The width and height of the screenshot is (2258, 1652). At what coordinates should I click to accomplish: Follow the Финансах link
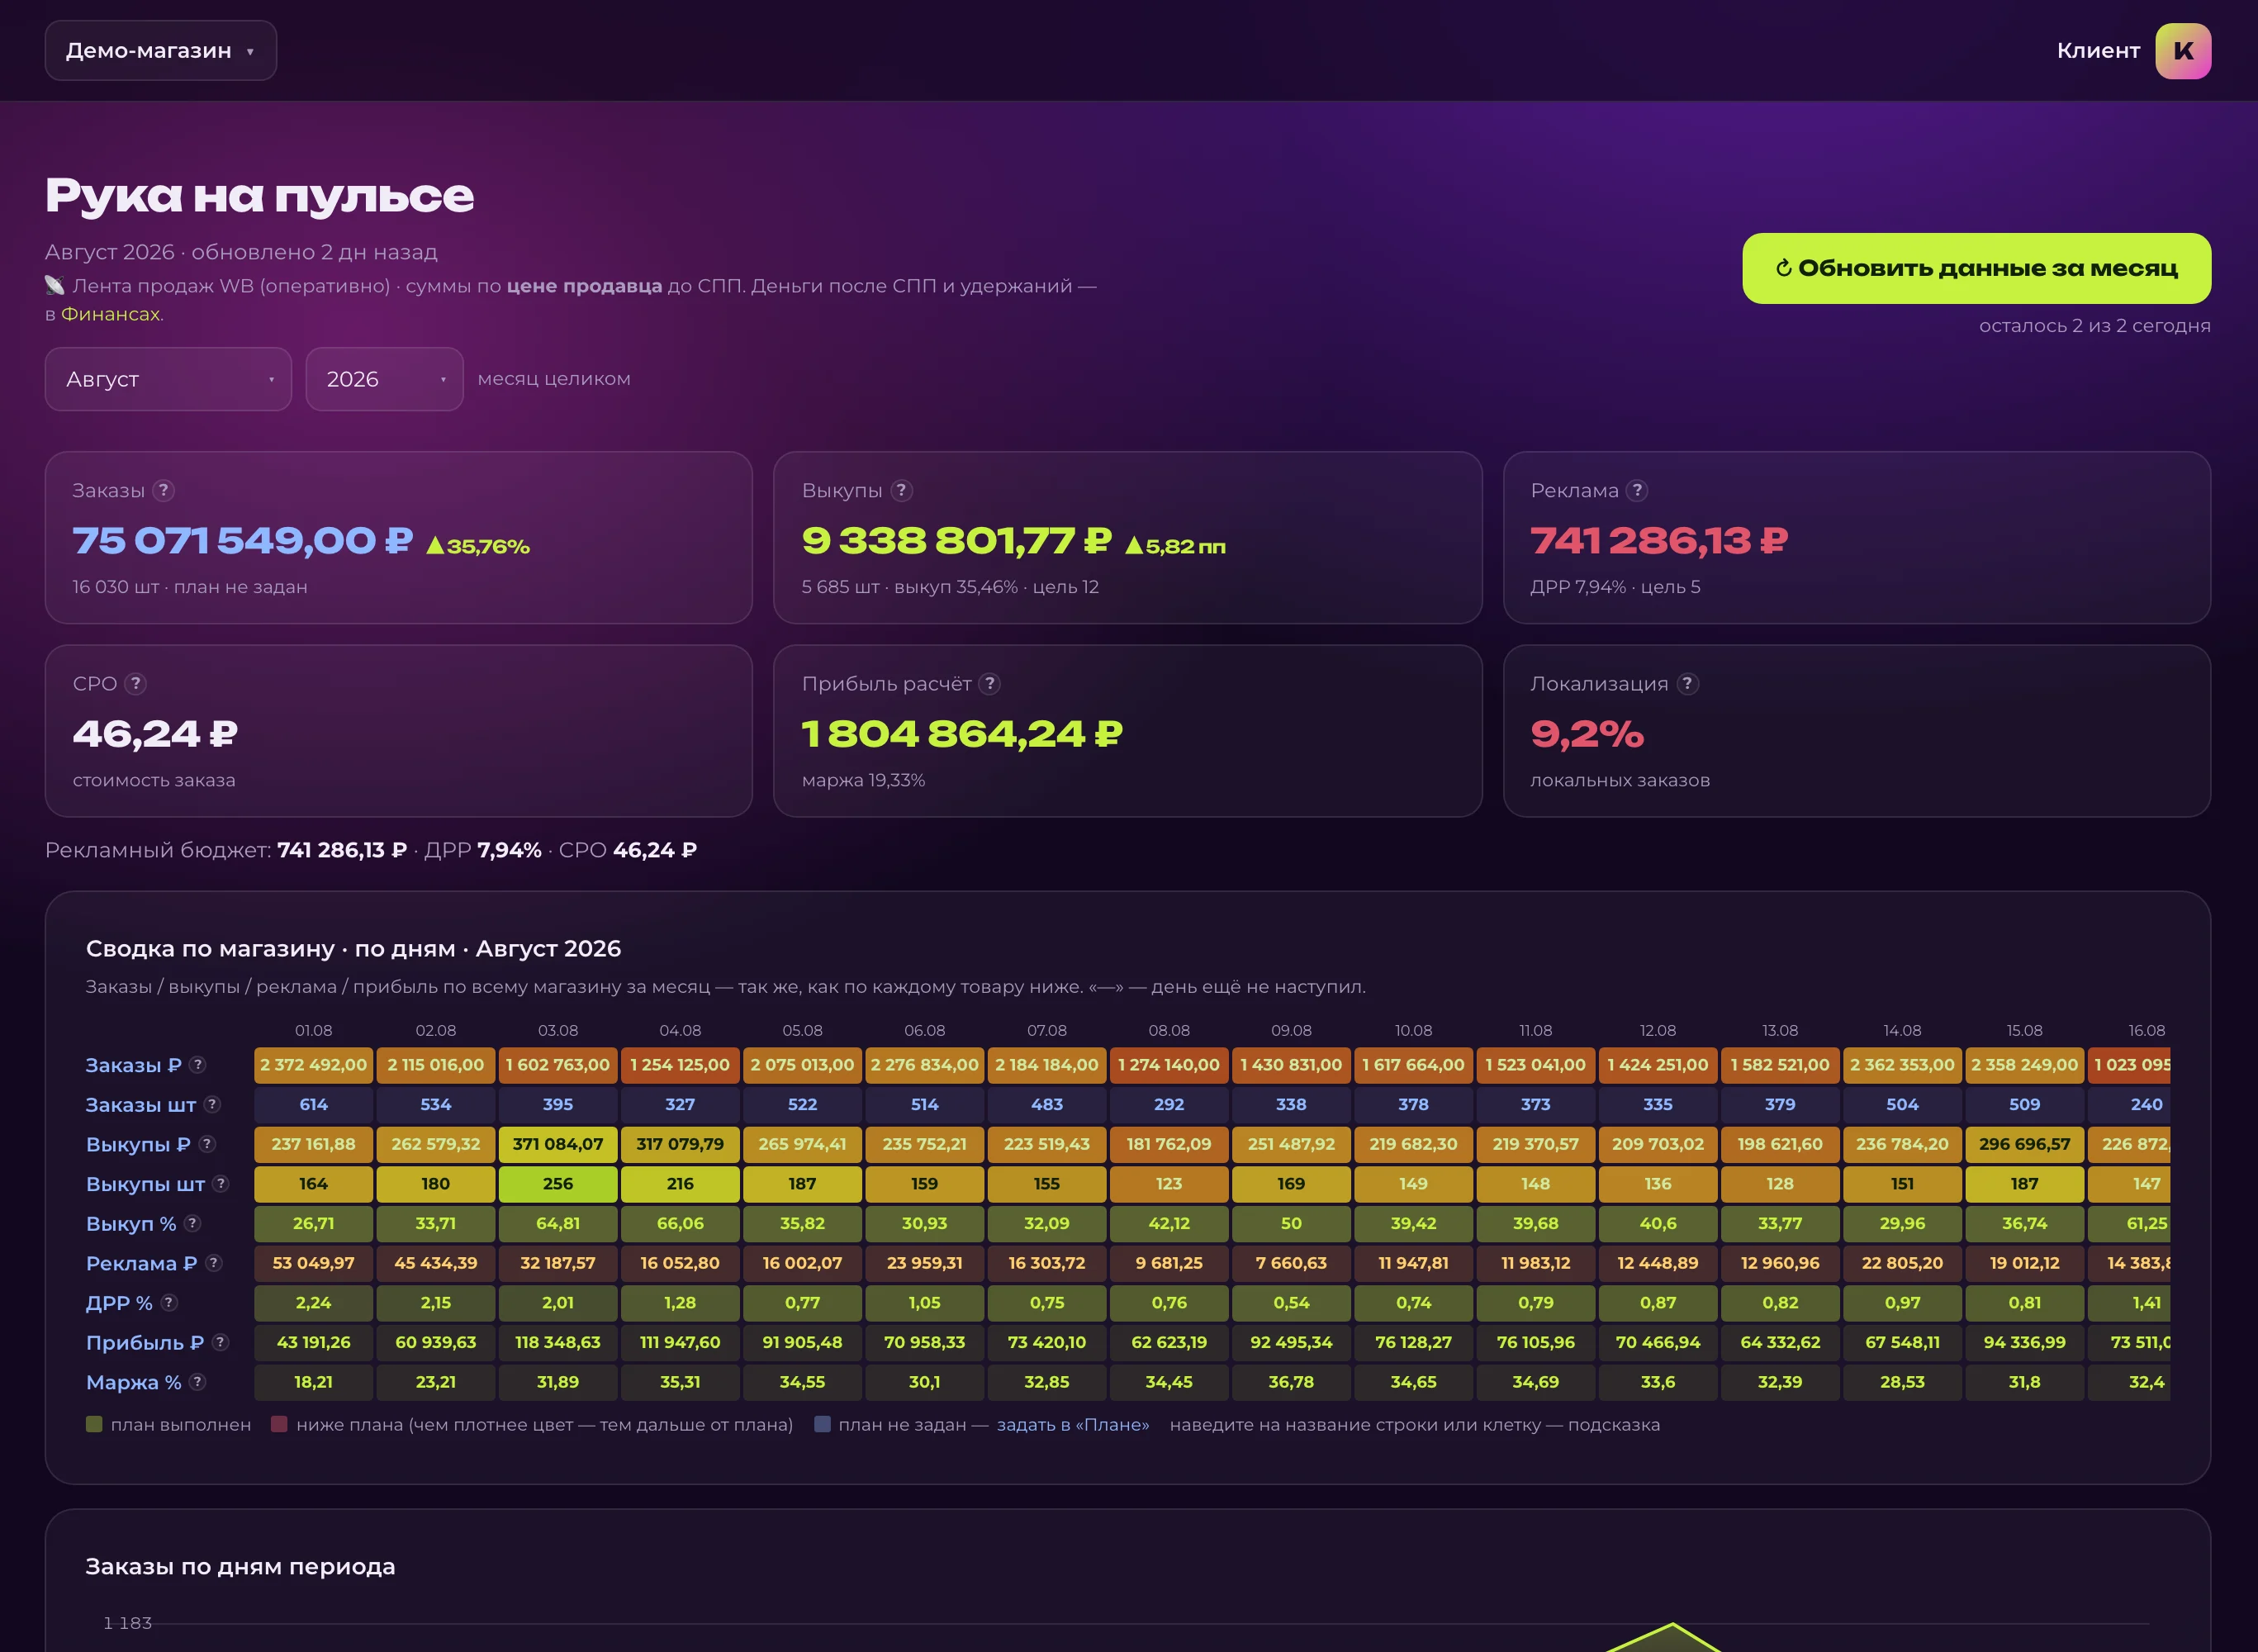[x=110, y=314]
